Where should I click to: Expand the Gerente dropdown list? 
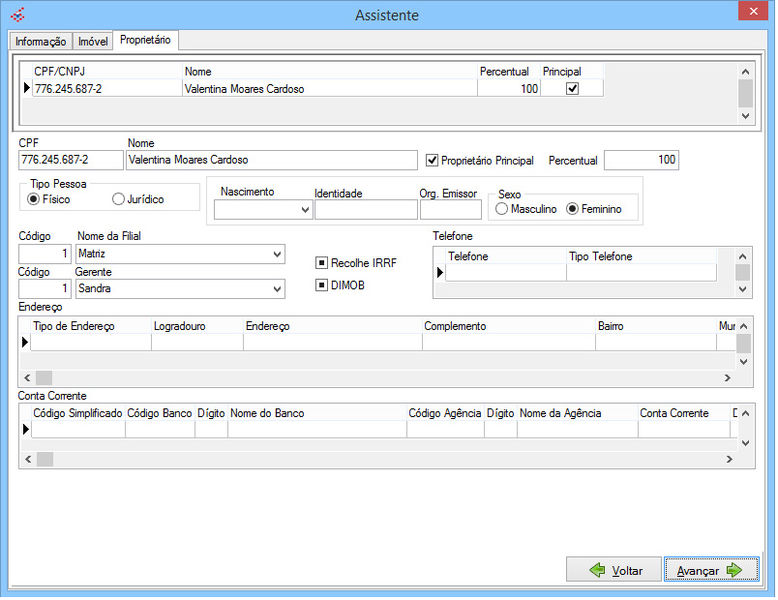point(276,289)
